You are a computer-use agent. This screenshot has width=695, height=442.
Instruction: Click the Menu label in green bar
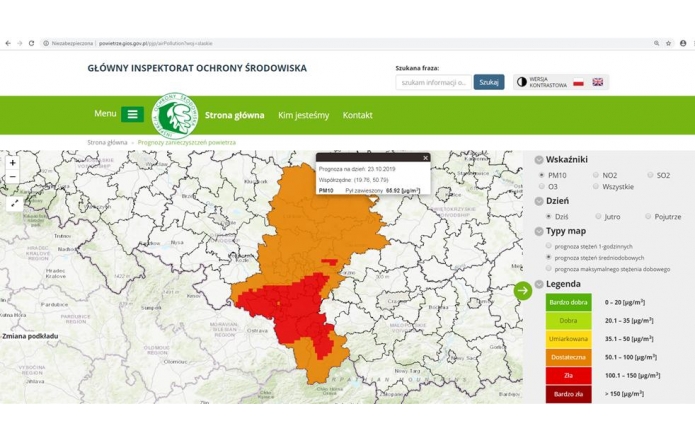pyautogui.click(x=105, y=113)
